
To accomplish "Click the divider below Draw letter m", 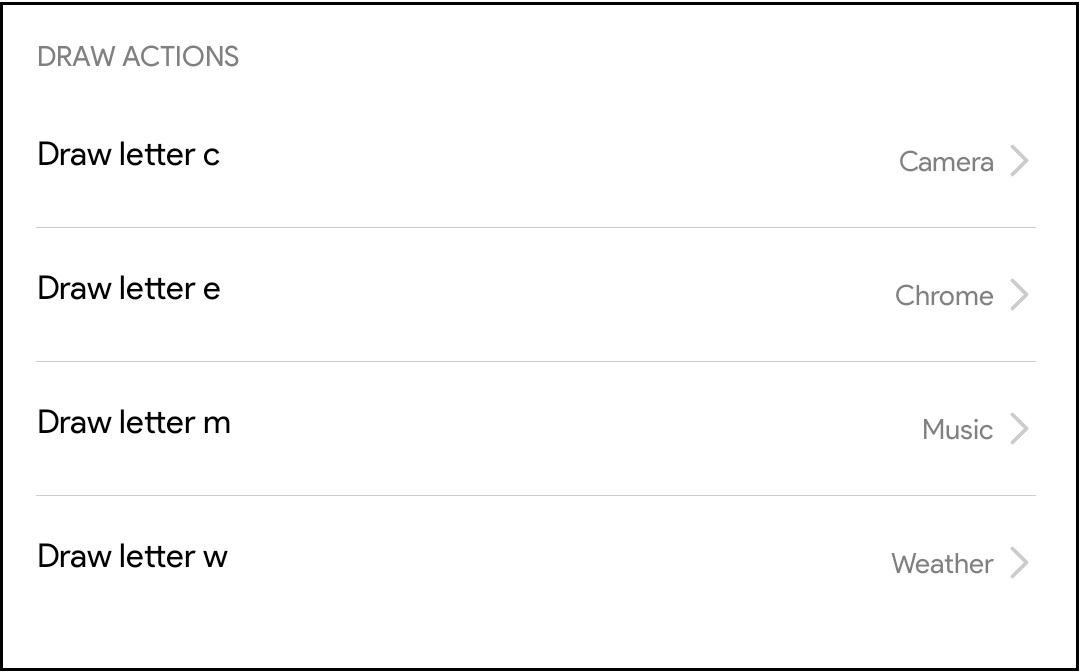I will tap(536, 495).
